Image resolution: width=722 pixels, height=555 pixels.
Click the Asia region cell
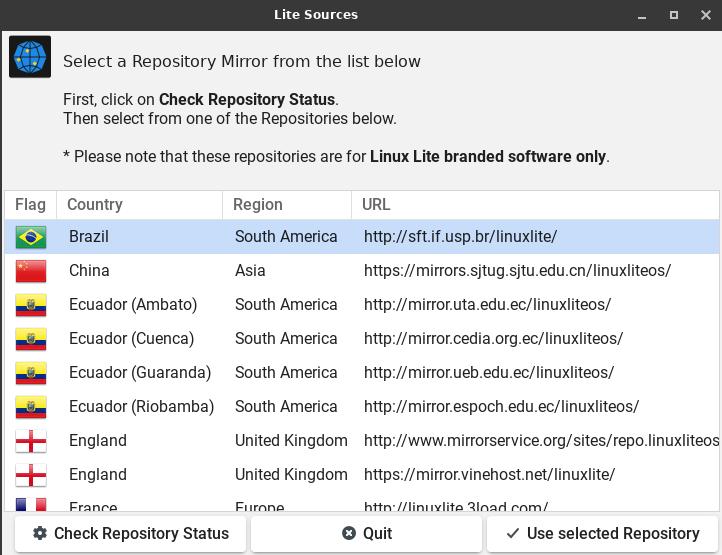250,270
